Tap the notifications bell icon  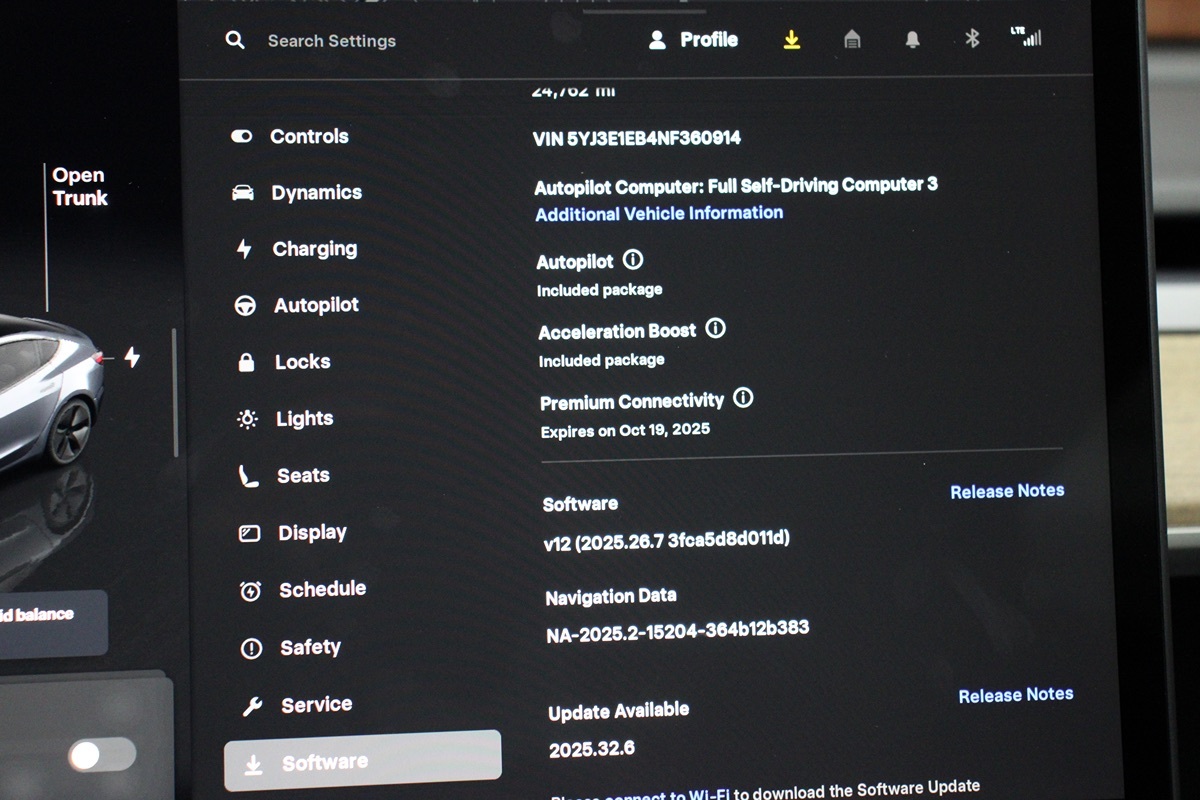(912, 40)
